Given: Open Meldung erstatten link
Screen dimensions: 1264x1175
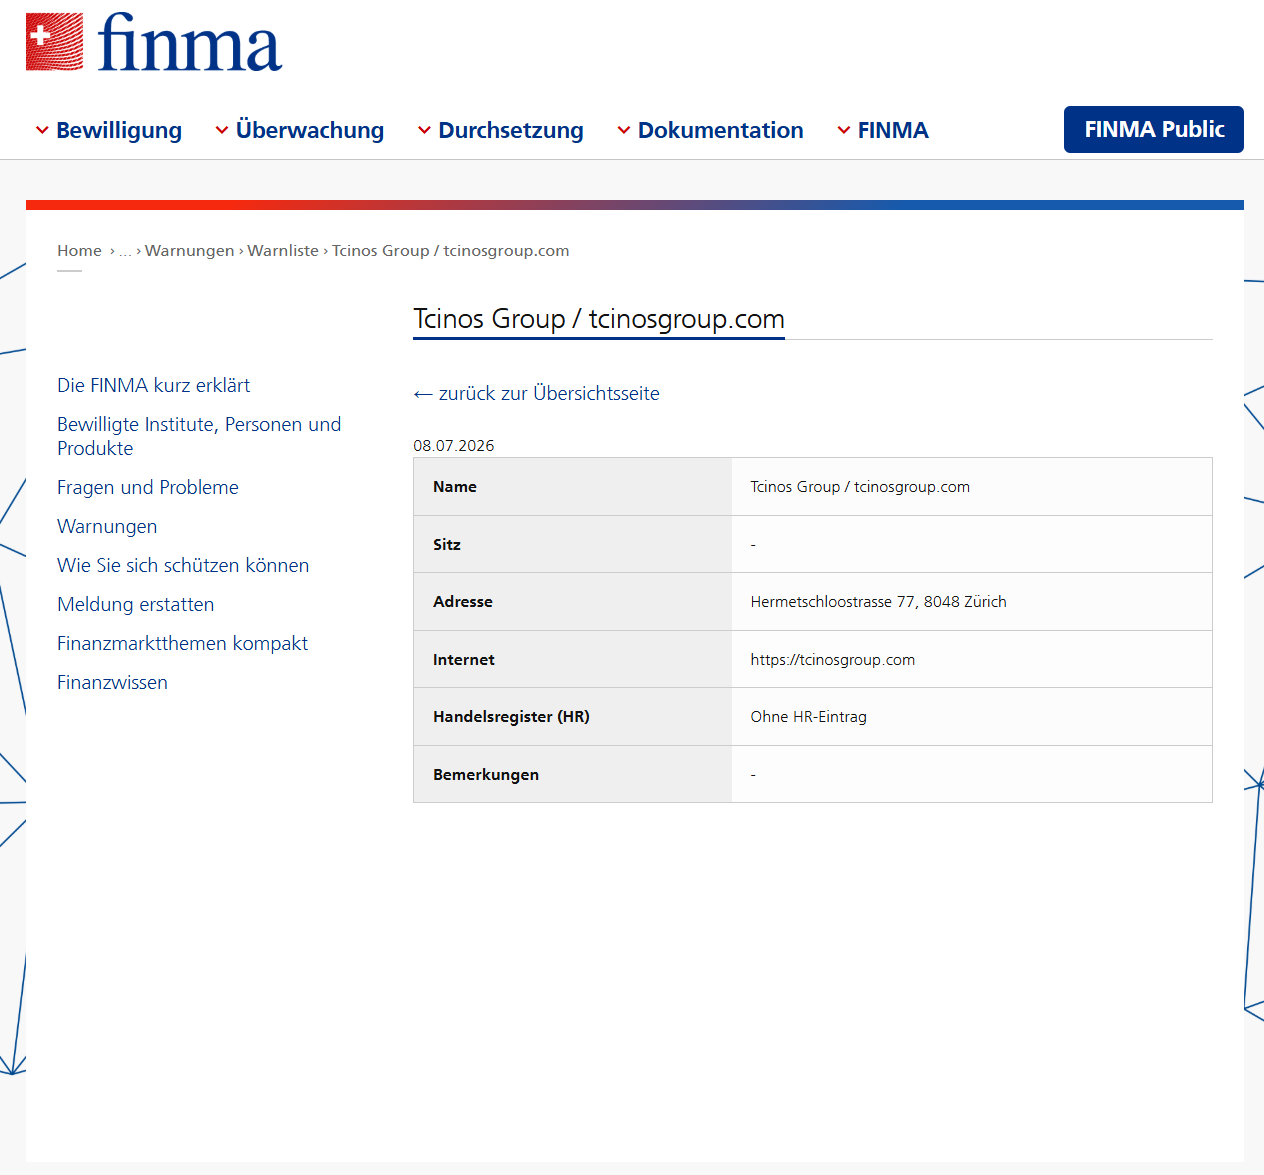Looking at the screenshot, I should [135, 605].
